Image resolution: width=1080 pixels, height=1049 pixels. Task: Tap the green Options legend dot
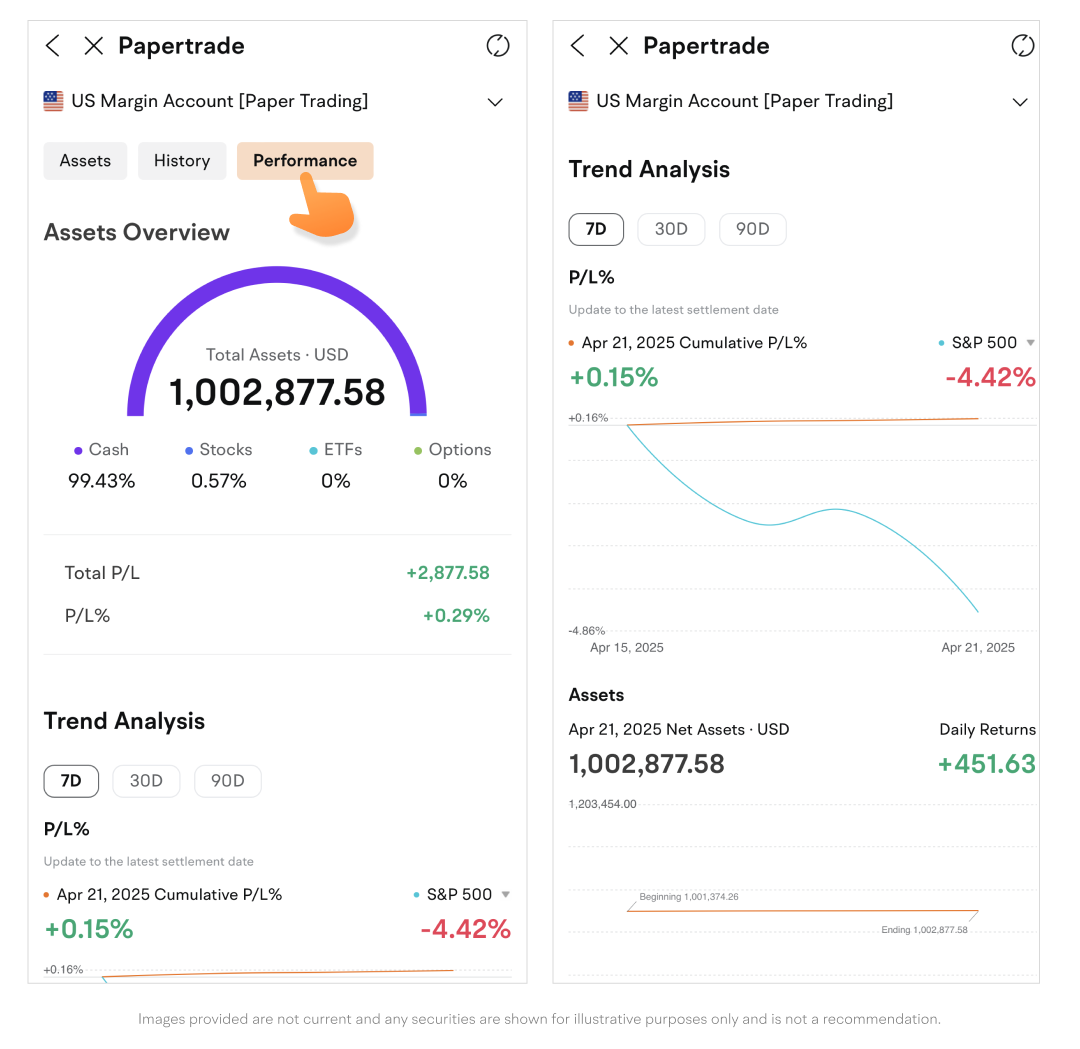coord(418,451)
